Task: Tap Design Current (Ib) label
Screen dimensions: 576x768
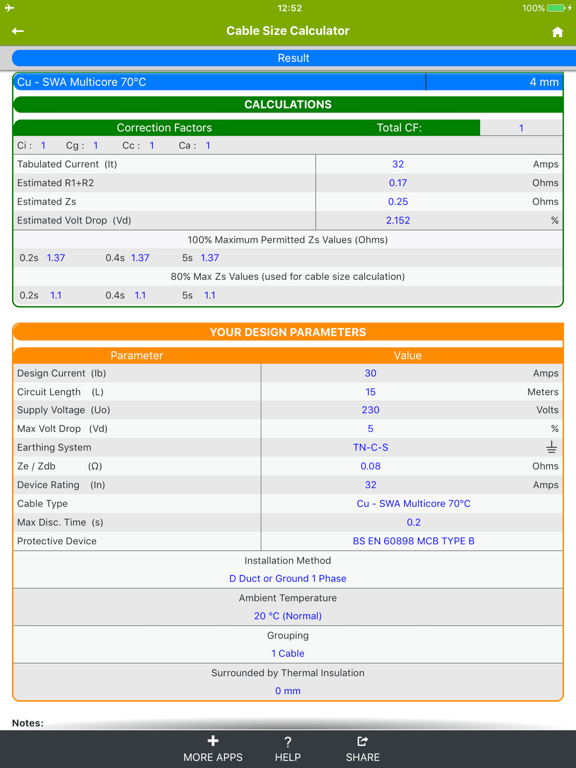Action: [61, 373]
